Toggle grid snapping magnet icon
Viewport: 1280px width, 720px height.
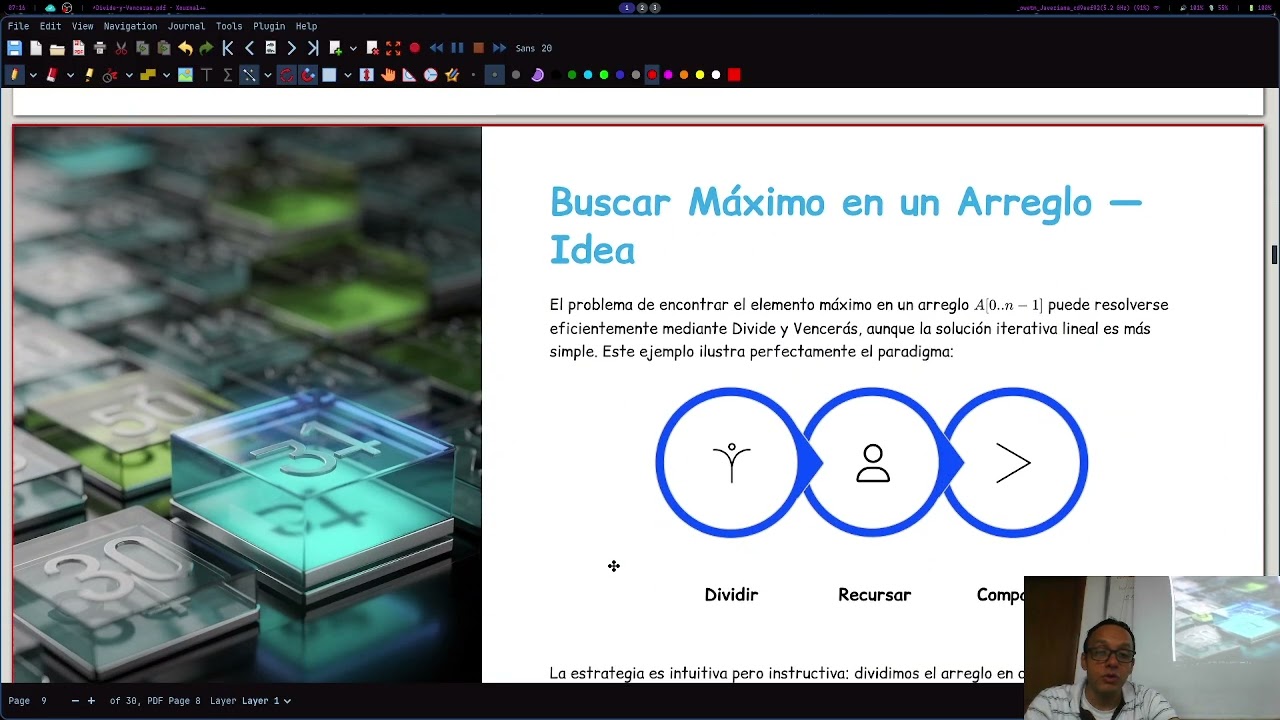[308, 75]
